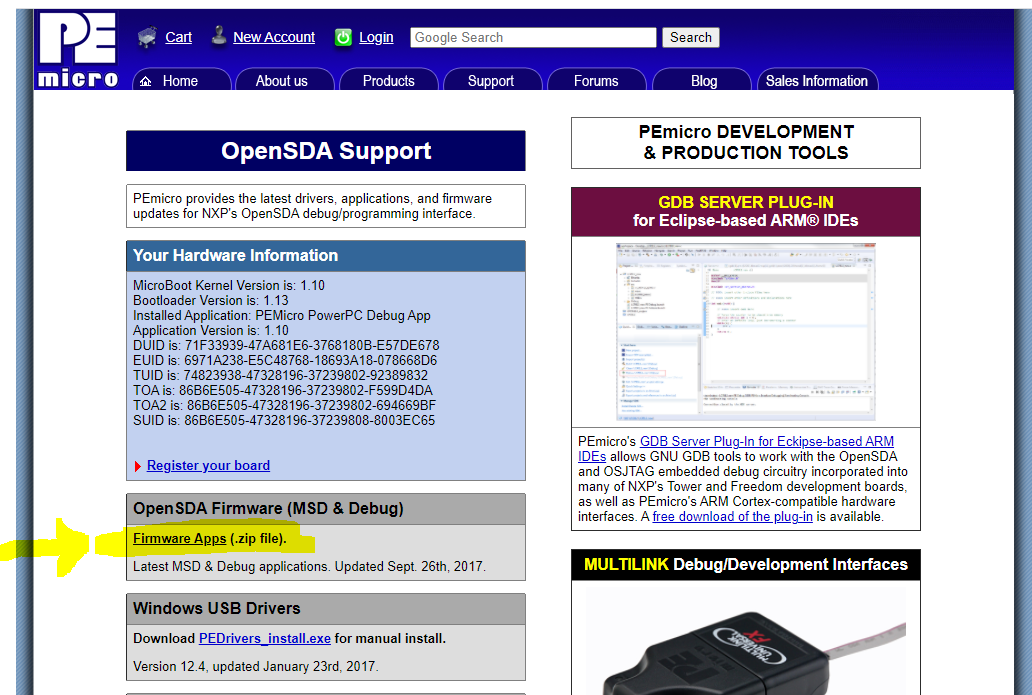
Task: Open the Blog page
Action: 703,81
